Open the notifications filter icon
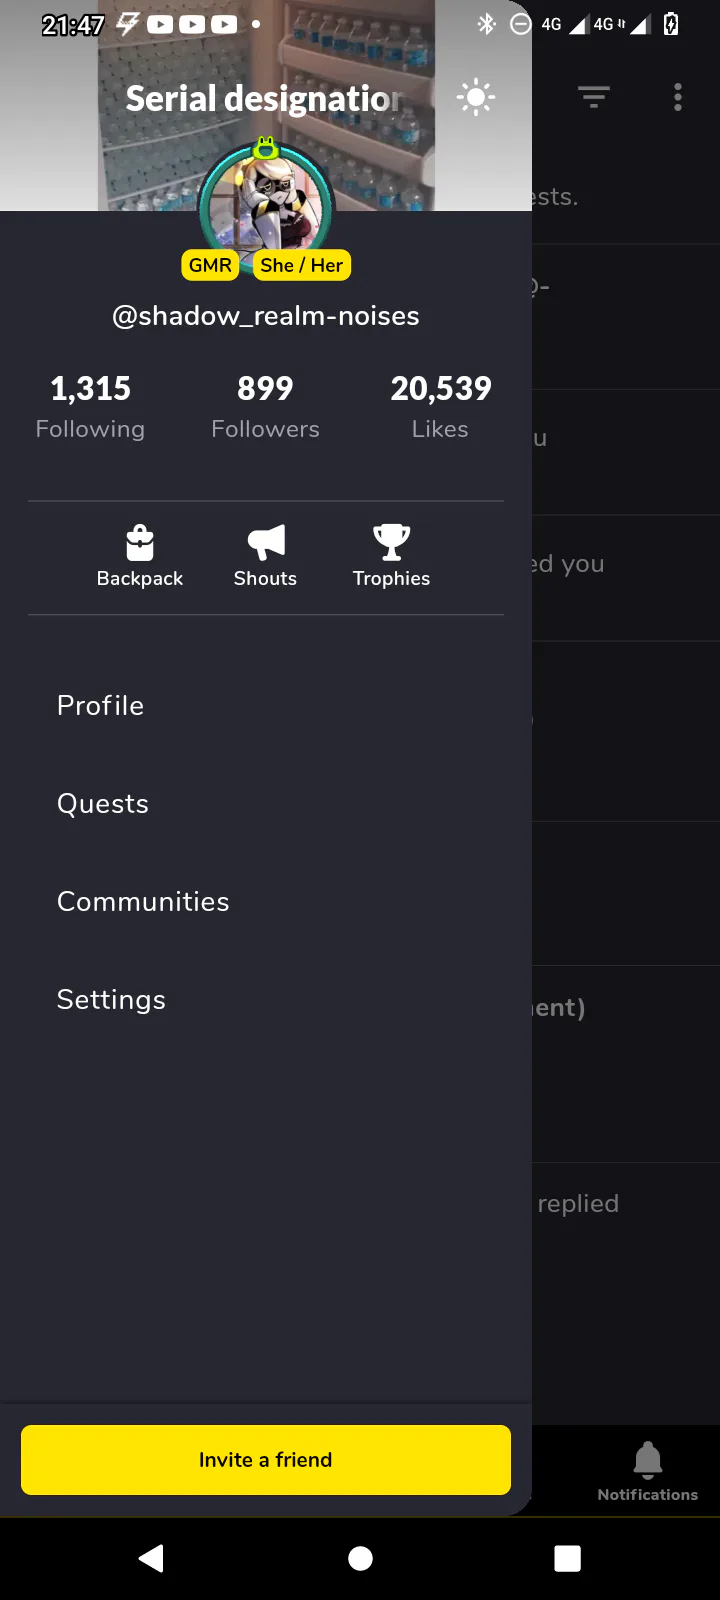This screenshot has width=720, height=1600. 594,97
